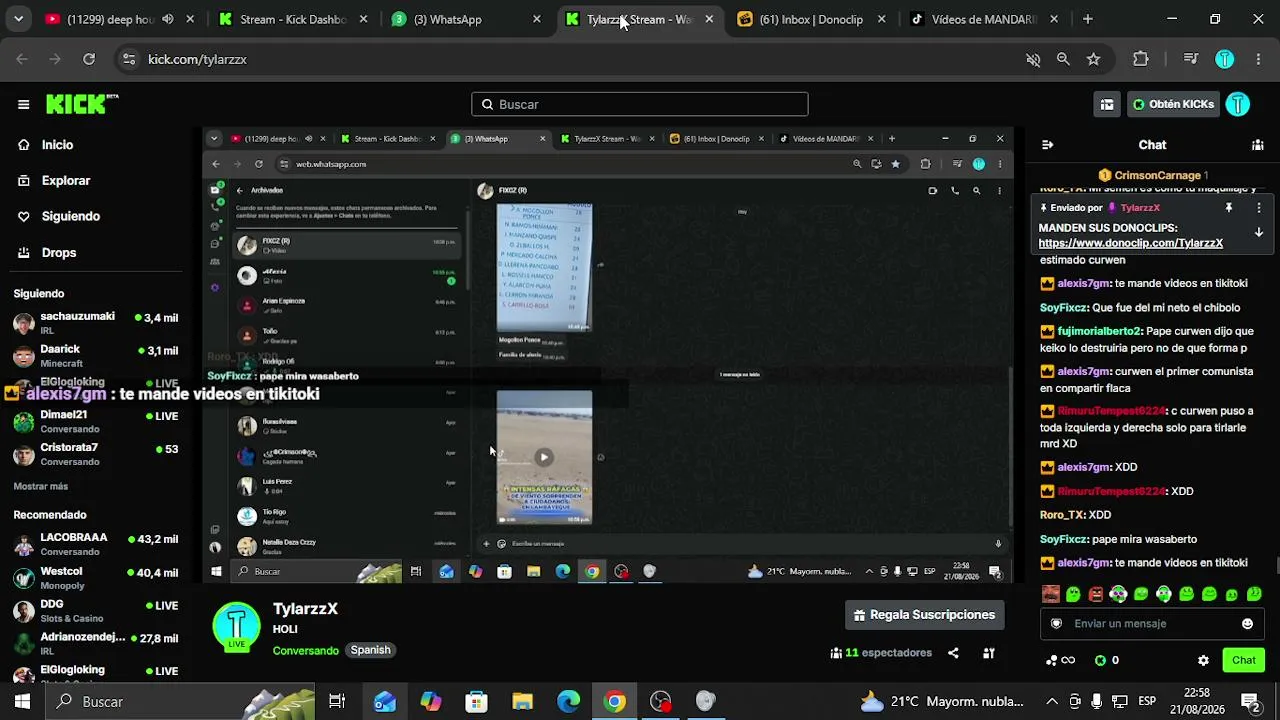Image resolution: width=1280 pixels, height=720 pixels.
Task: Open Westcol from the Recomendado list
Action: pyautogui.click(x=96, y=577)
